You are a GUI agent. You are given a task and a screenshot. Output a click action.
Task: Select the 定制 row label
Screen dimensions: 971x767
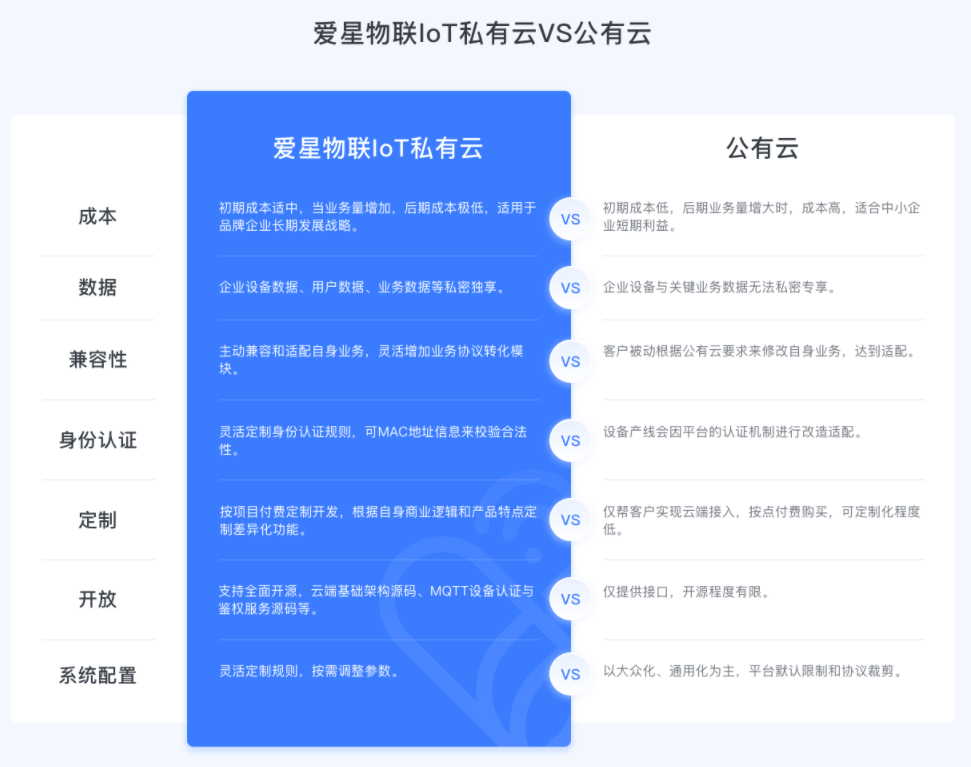pos(98,520)
